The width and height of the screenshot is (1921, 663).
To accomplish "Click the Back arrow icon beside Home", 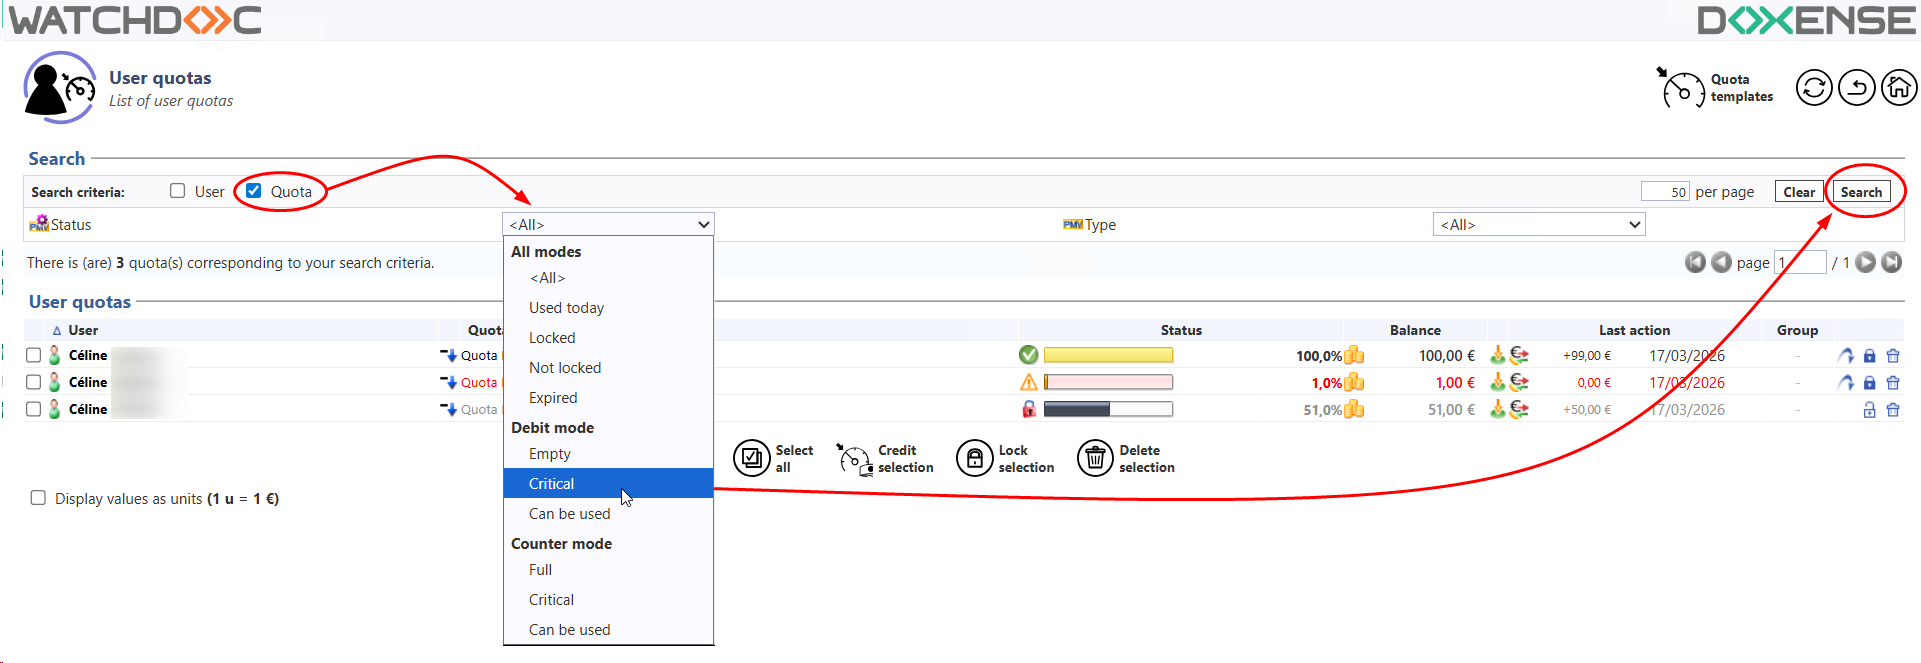I will tap(1856, 88).
